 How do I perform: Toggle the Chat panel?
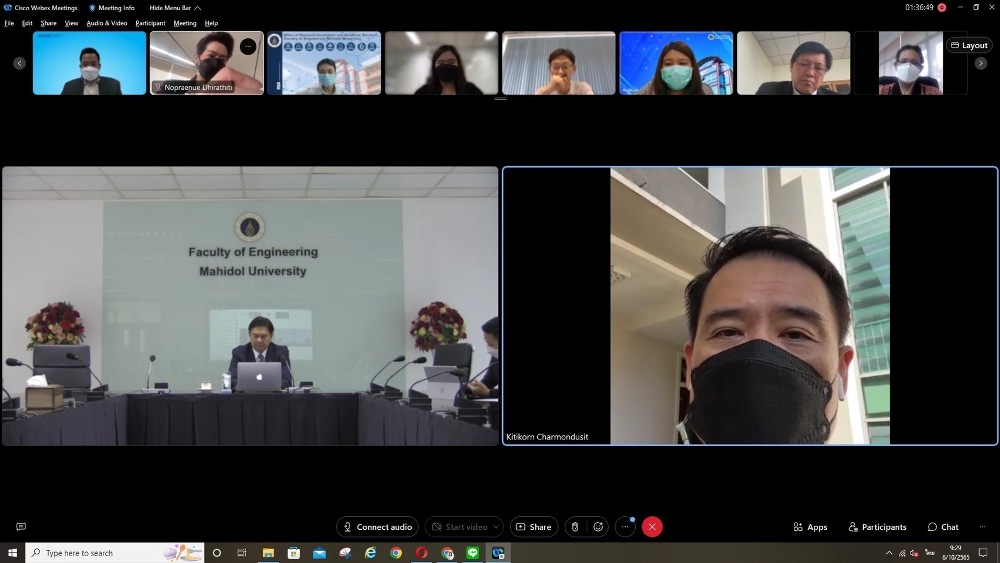(x=942, y=527)
